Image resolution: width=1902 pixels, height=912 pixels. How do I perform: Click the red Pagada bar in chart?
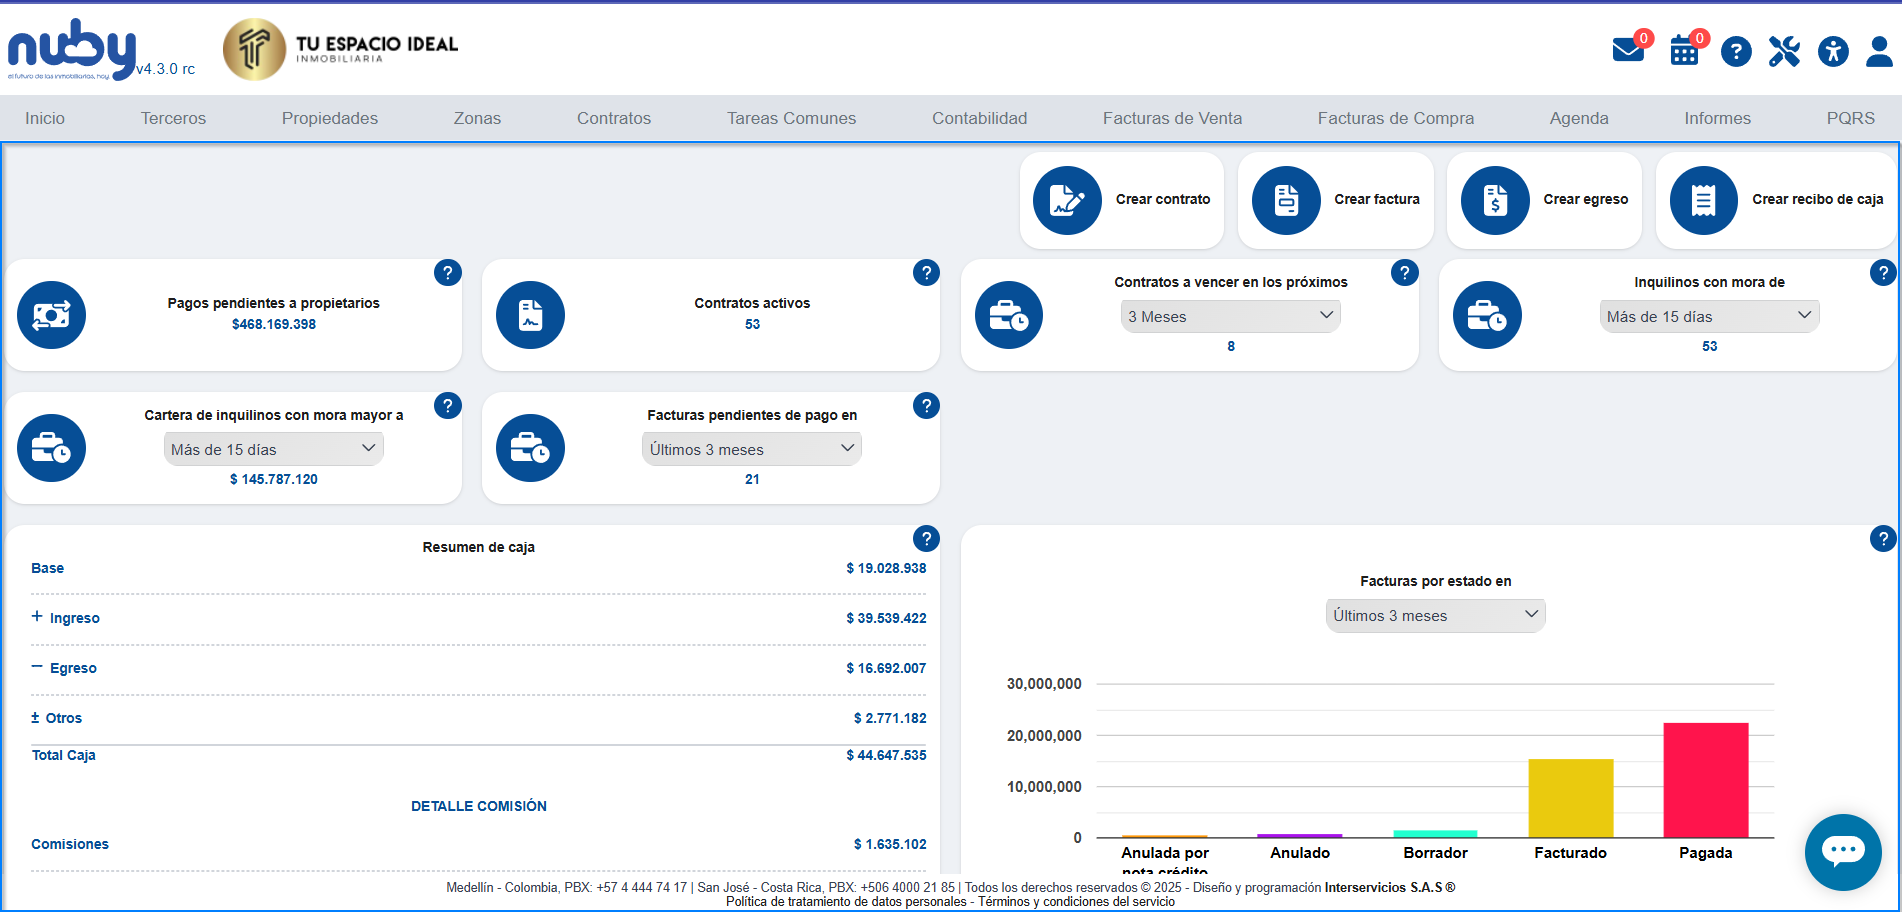pyautogui.click(x=1705, y=780)
